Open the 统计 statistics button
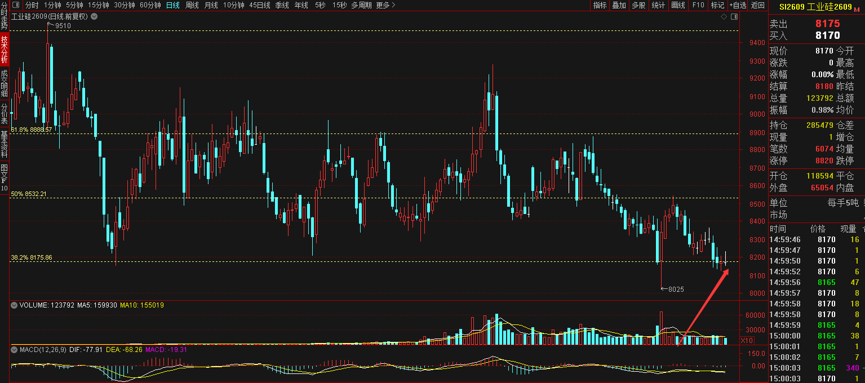865x383 pixels. click(658, 6)
